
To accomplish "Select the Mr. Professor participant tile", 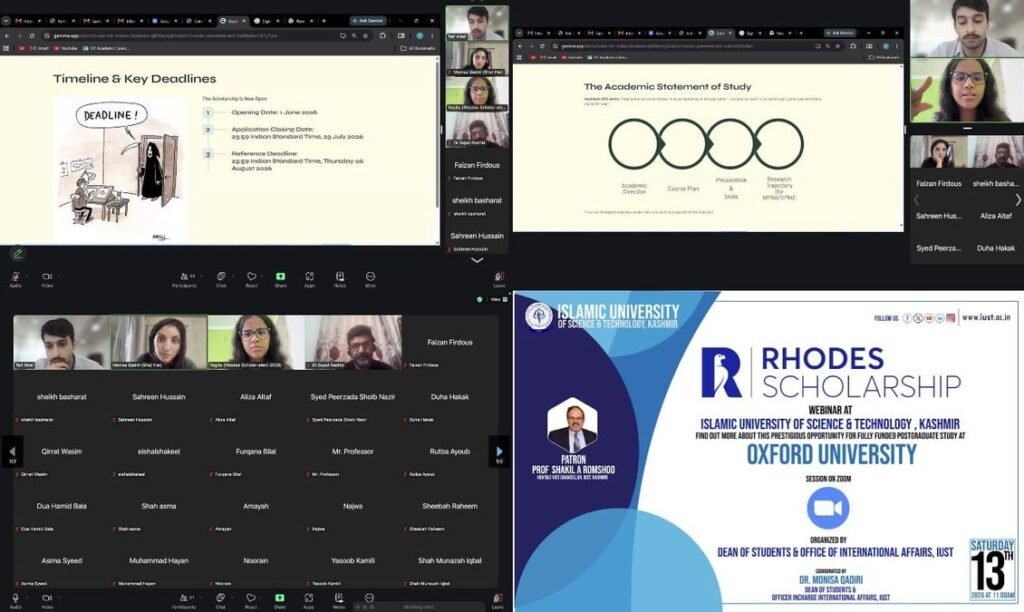I will [353, 452].
